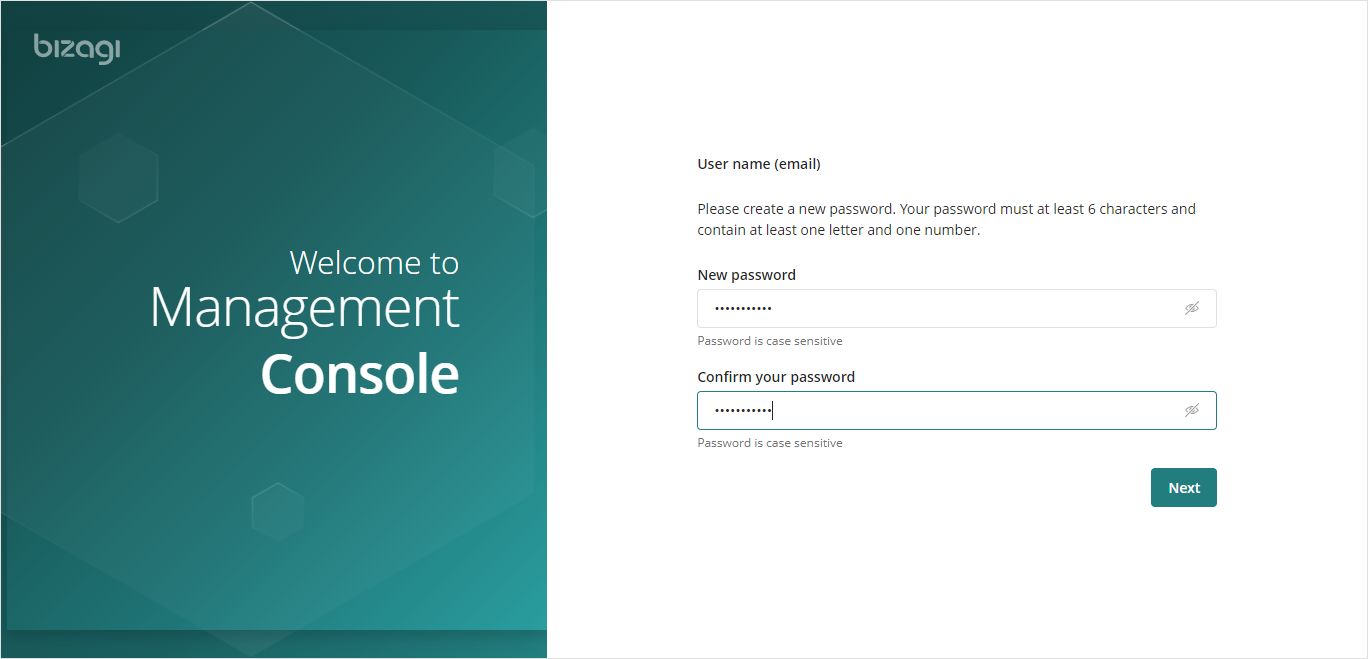This screenshot has height=659, width=1368.
Task: Show the New password characters
Action: click(x=1191, y=308)
